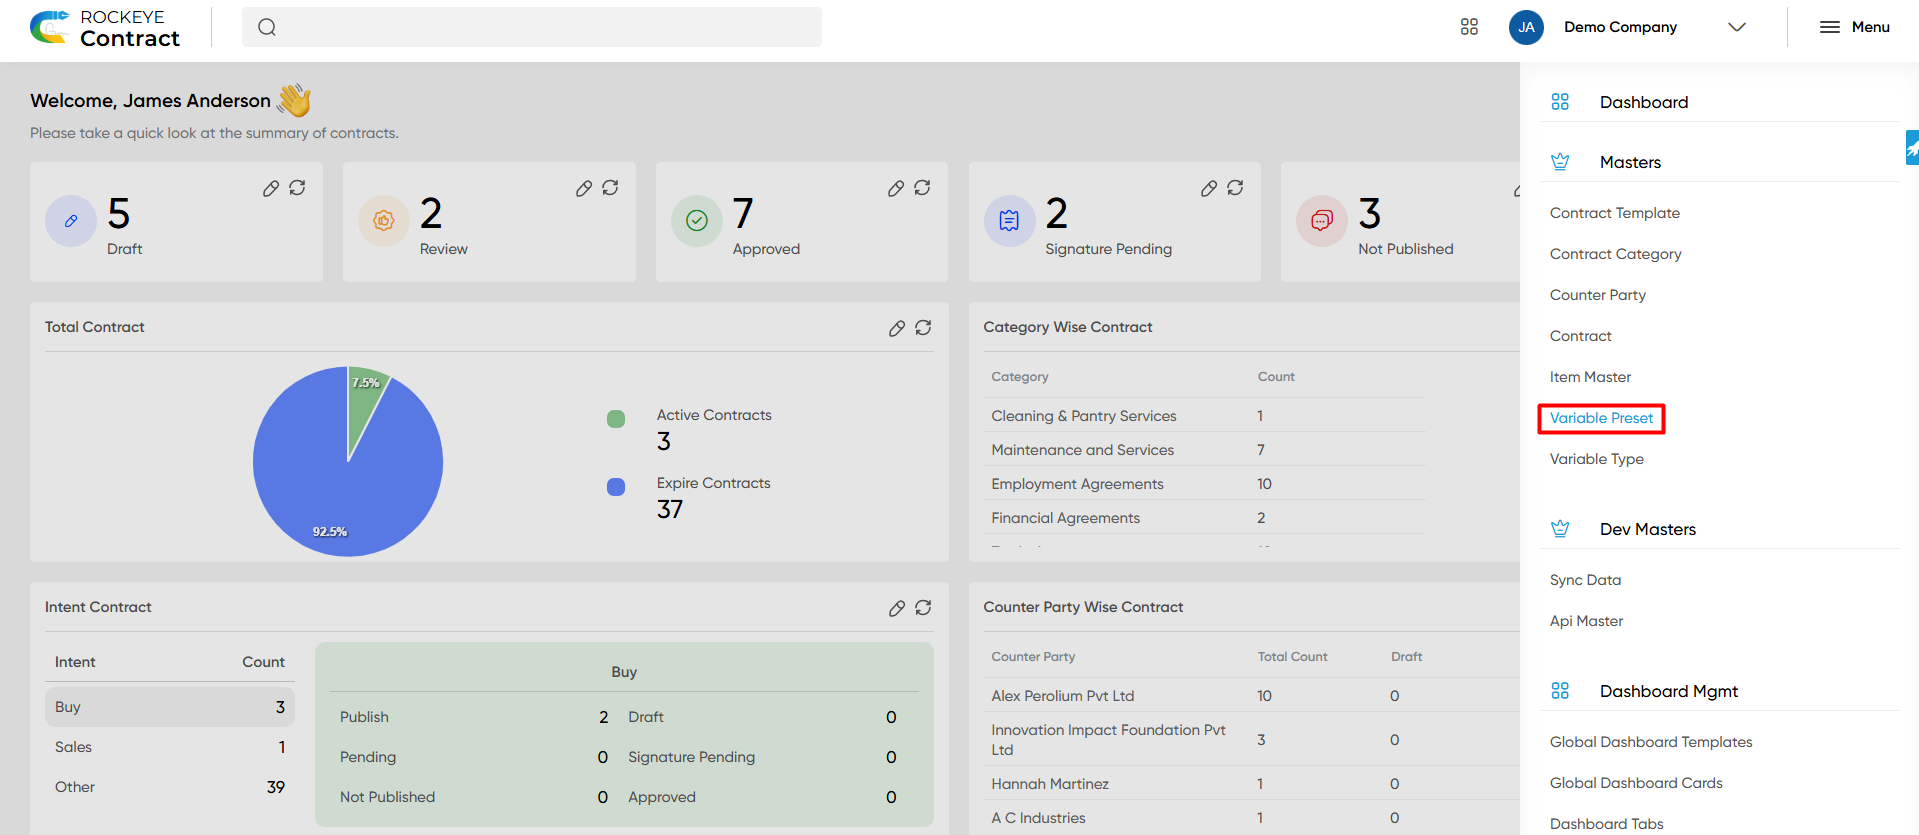Open the apps grid icon in header

click(x=1469, y=27)
